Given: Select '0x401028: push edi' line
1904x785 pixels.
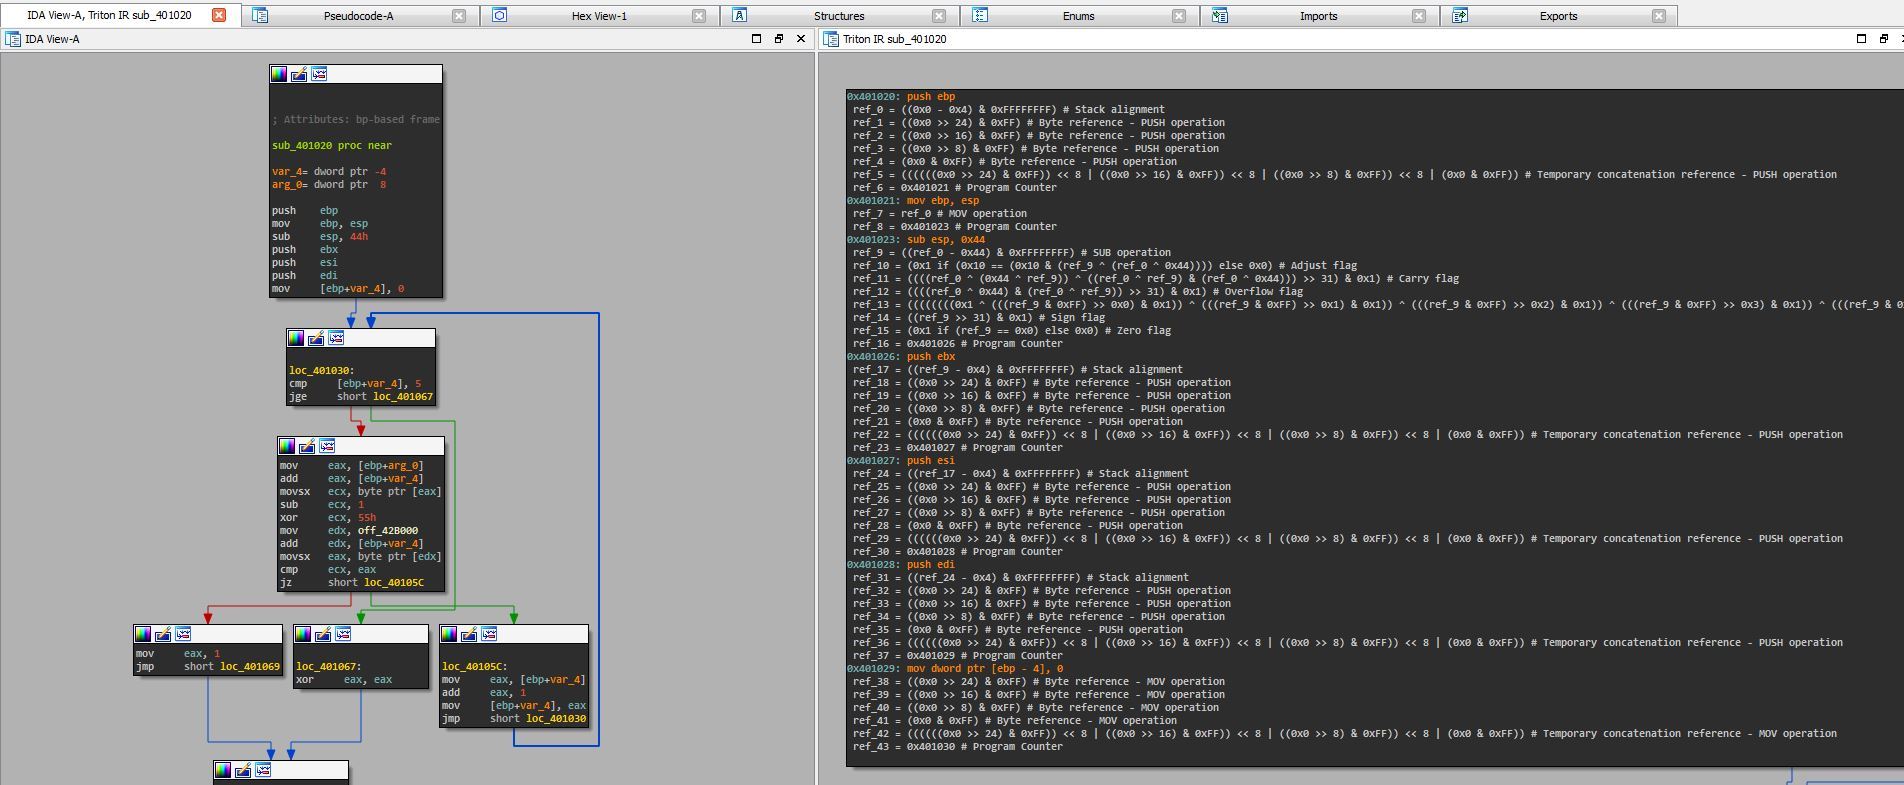Looking at the screenshot, I should [901, 565].
